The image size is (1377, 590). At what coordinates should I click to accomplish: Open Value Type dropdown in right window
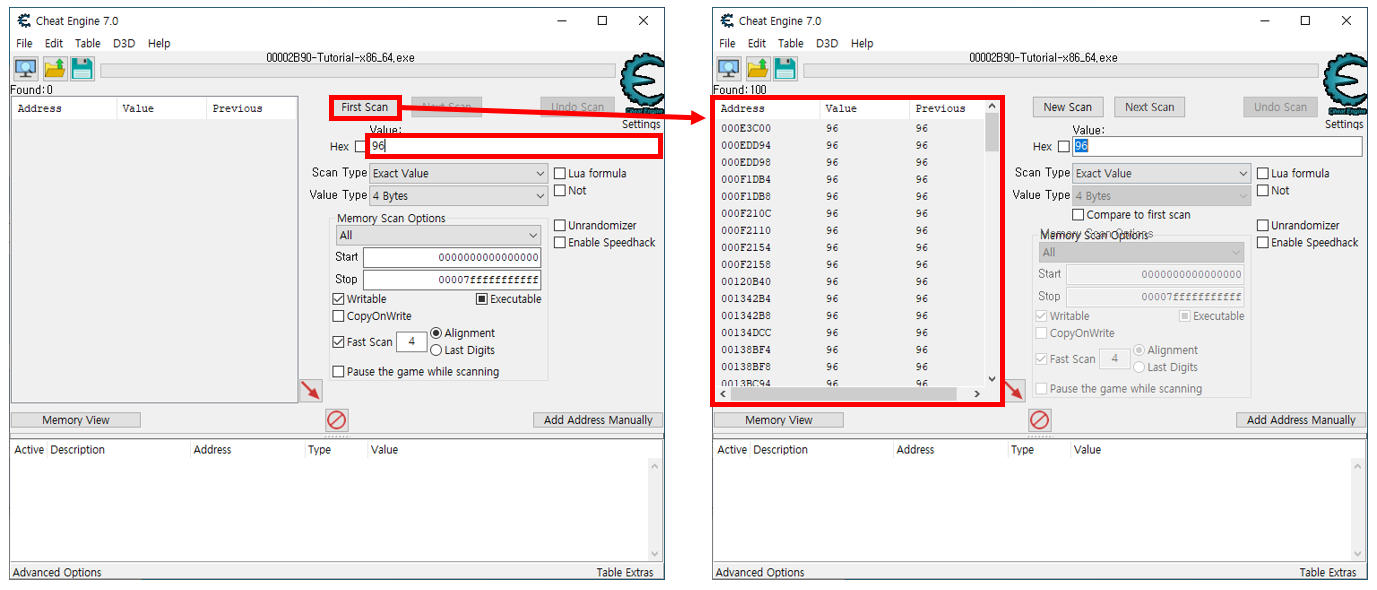pos(1161,196)
